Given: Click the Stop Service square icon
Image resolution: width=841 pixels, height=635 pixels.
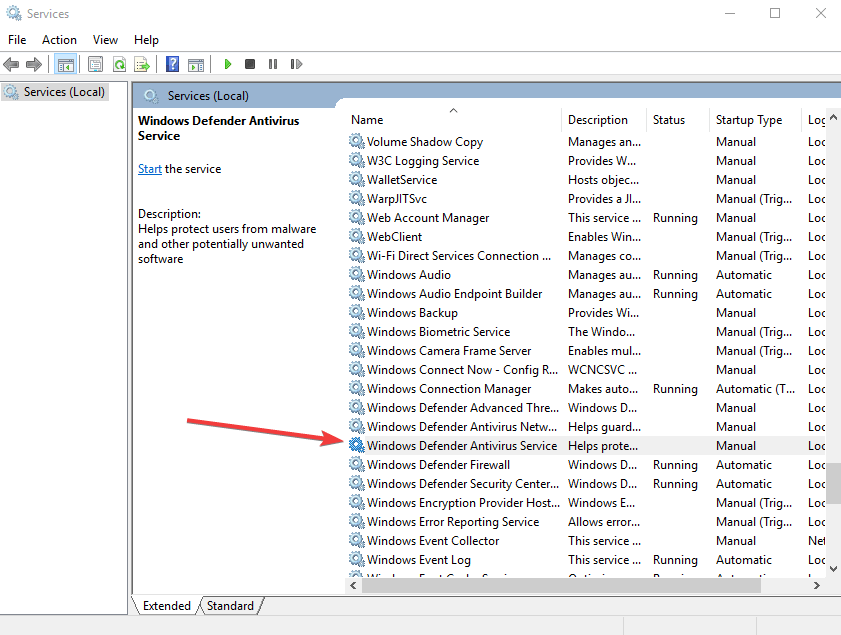Looking at the screenshot, I should coord(250,64).
